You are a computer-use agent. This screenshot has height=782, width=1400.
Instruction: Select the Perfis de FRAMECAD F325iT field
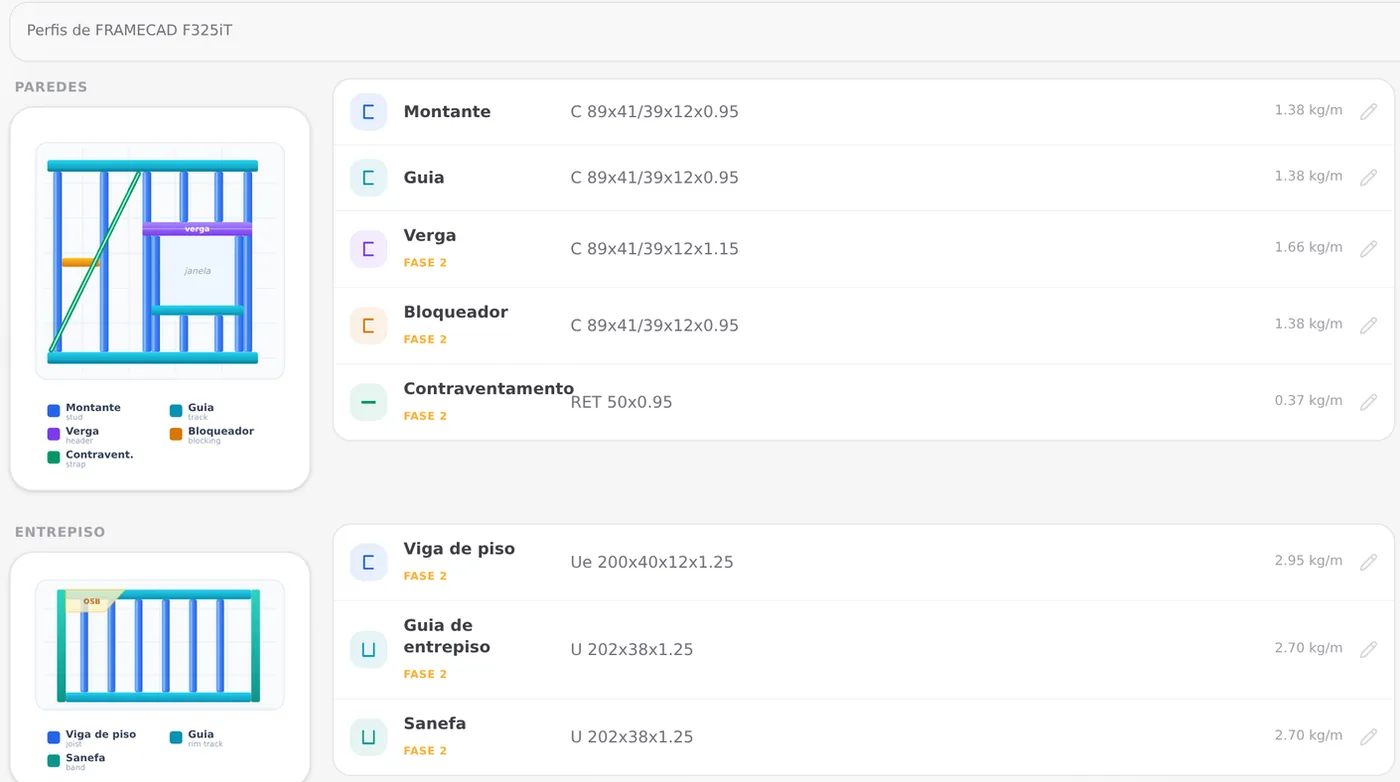click(700, 31)
